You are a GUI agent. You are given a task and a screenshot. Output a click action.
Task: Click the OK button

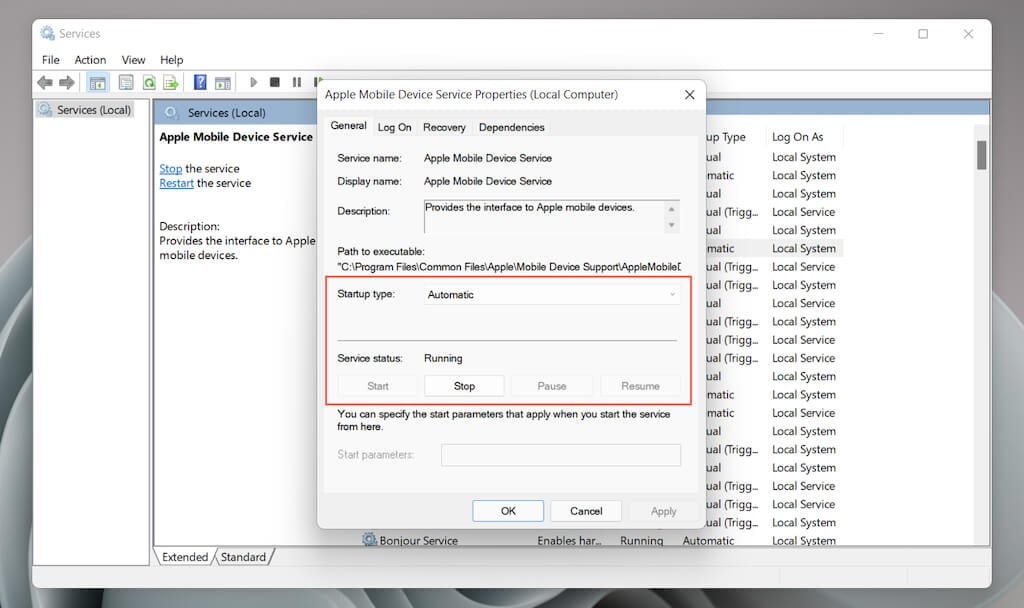(508, 511)
